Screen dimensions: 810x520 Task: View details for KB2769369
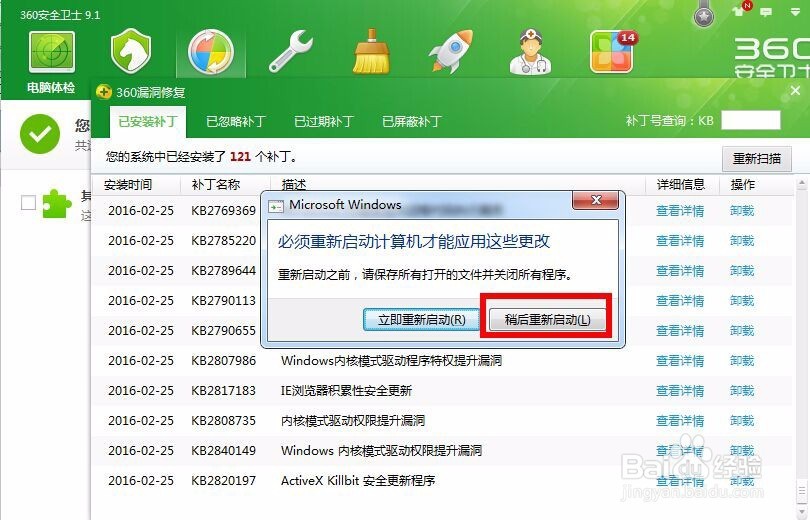click(680, 211)
